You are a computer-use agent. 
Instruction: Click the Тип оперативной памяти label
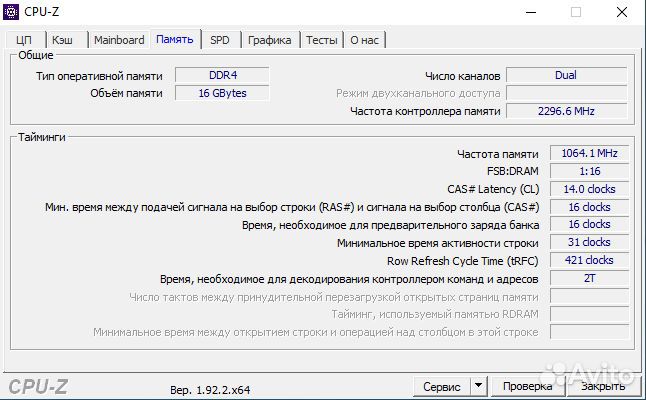click(x=99, y=76)
